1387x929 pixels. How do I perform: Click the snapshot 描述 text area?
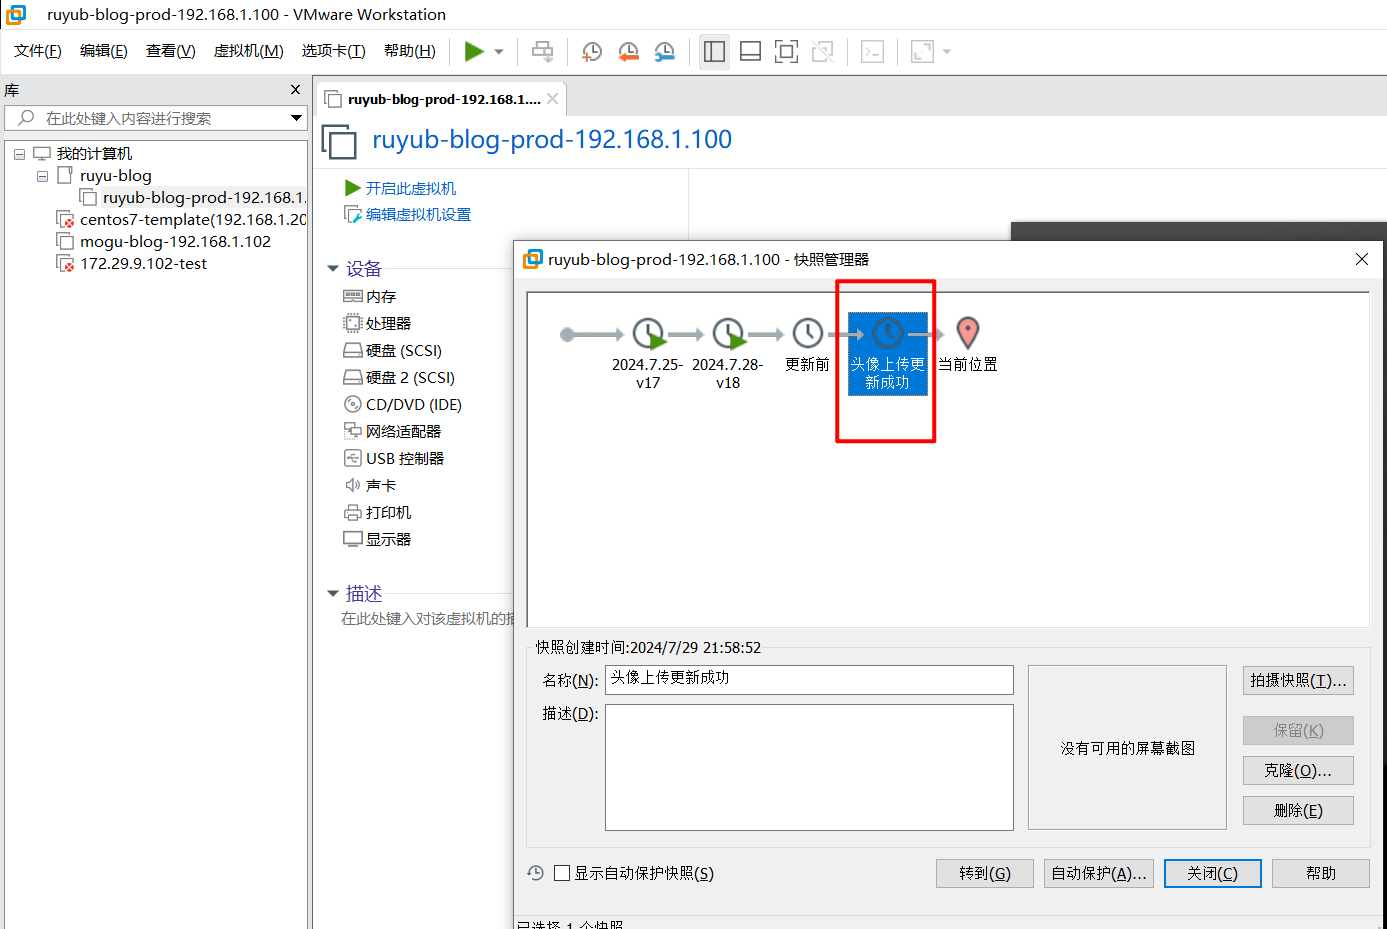click(x=809, y=767)
